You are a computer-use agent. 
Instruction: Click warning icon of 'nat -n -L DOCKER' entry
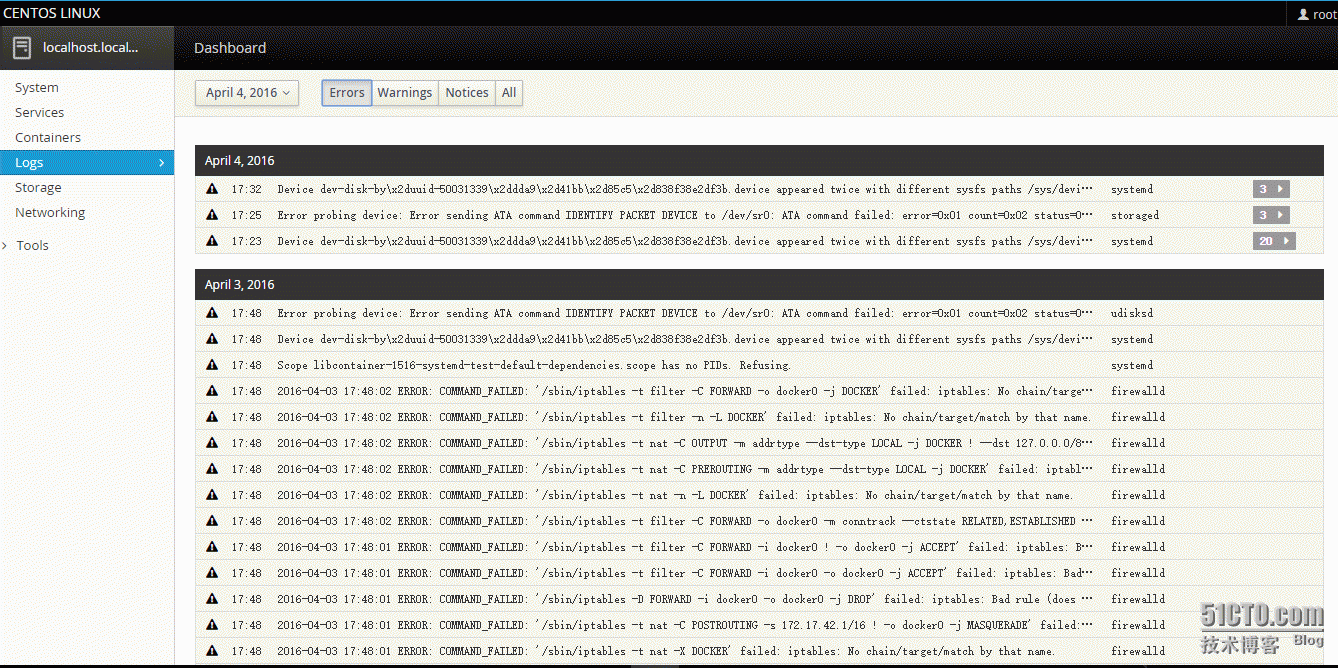[x=212, y=495]
